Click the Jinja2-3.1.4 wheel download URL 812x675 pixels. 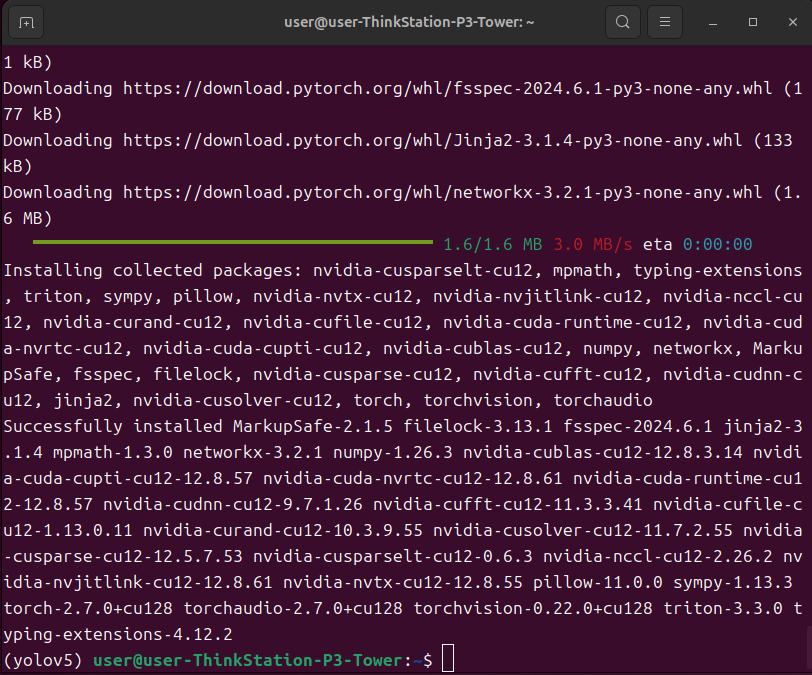point(432,140)
